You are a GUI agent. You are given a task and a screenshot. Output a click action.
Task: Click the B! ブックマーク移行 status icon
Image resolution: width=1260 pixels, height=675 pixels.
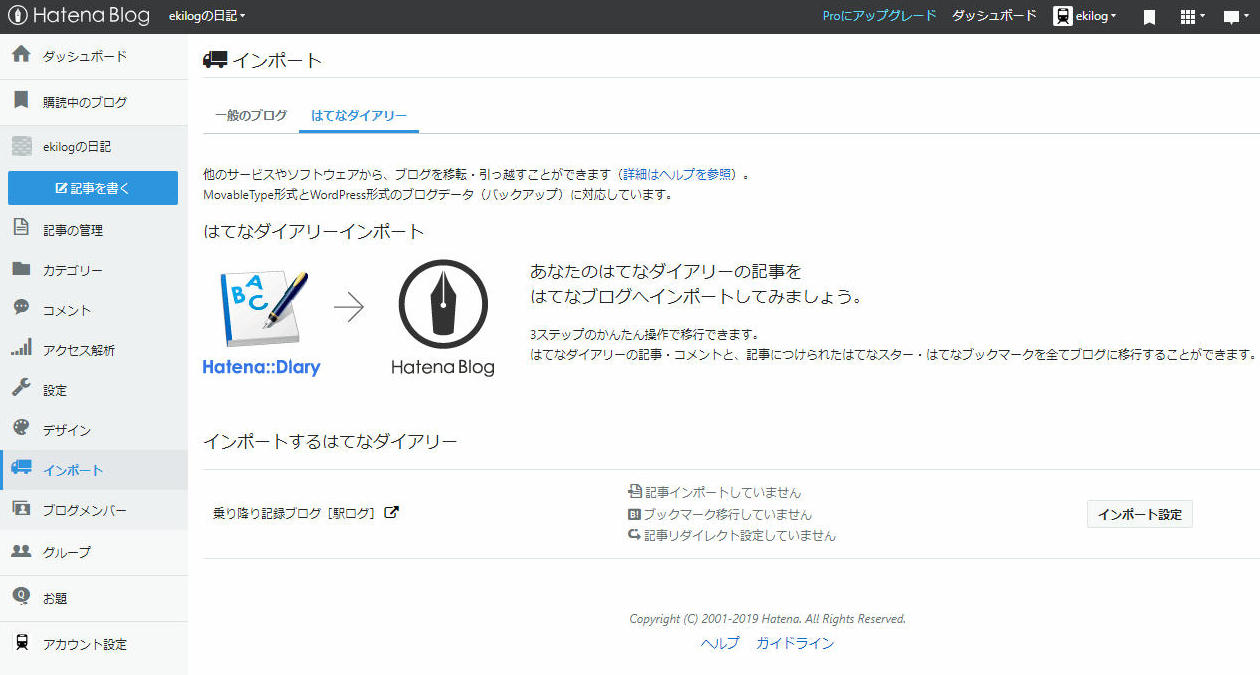coord(634,514)
